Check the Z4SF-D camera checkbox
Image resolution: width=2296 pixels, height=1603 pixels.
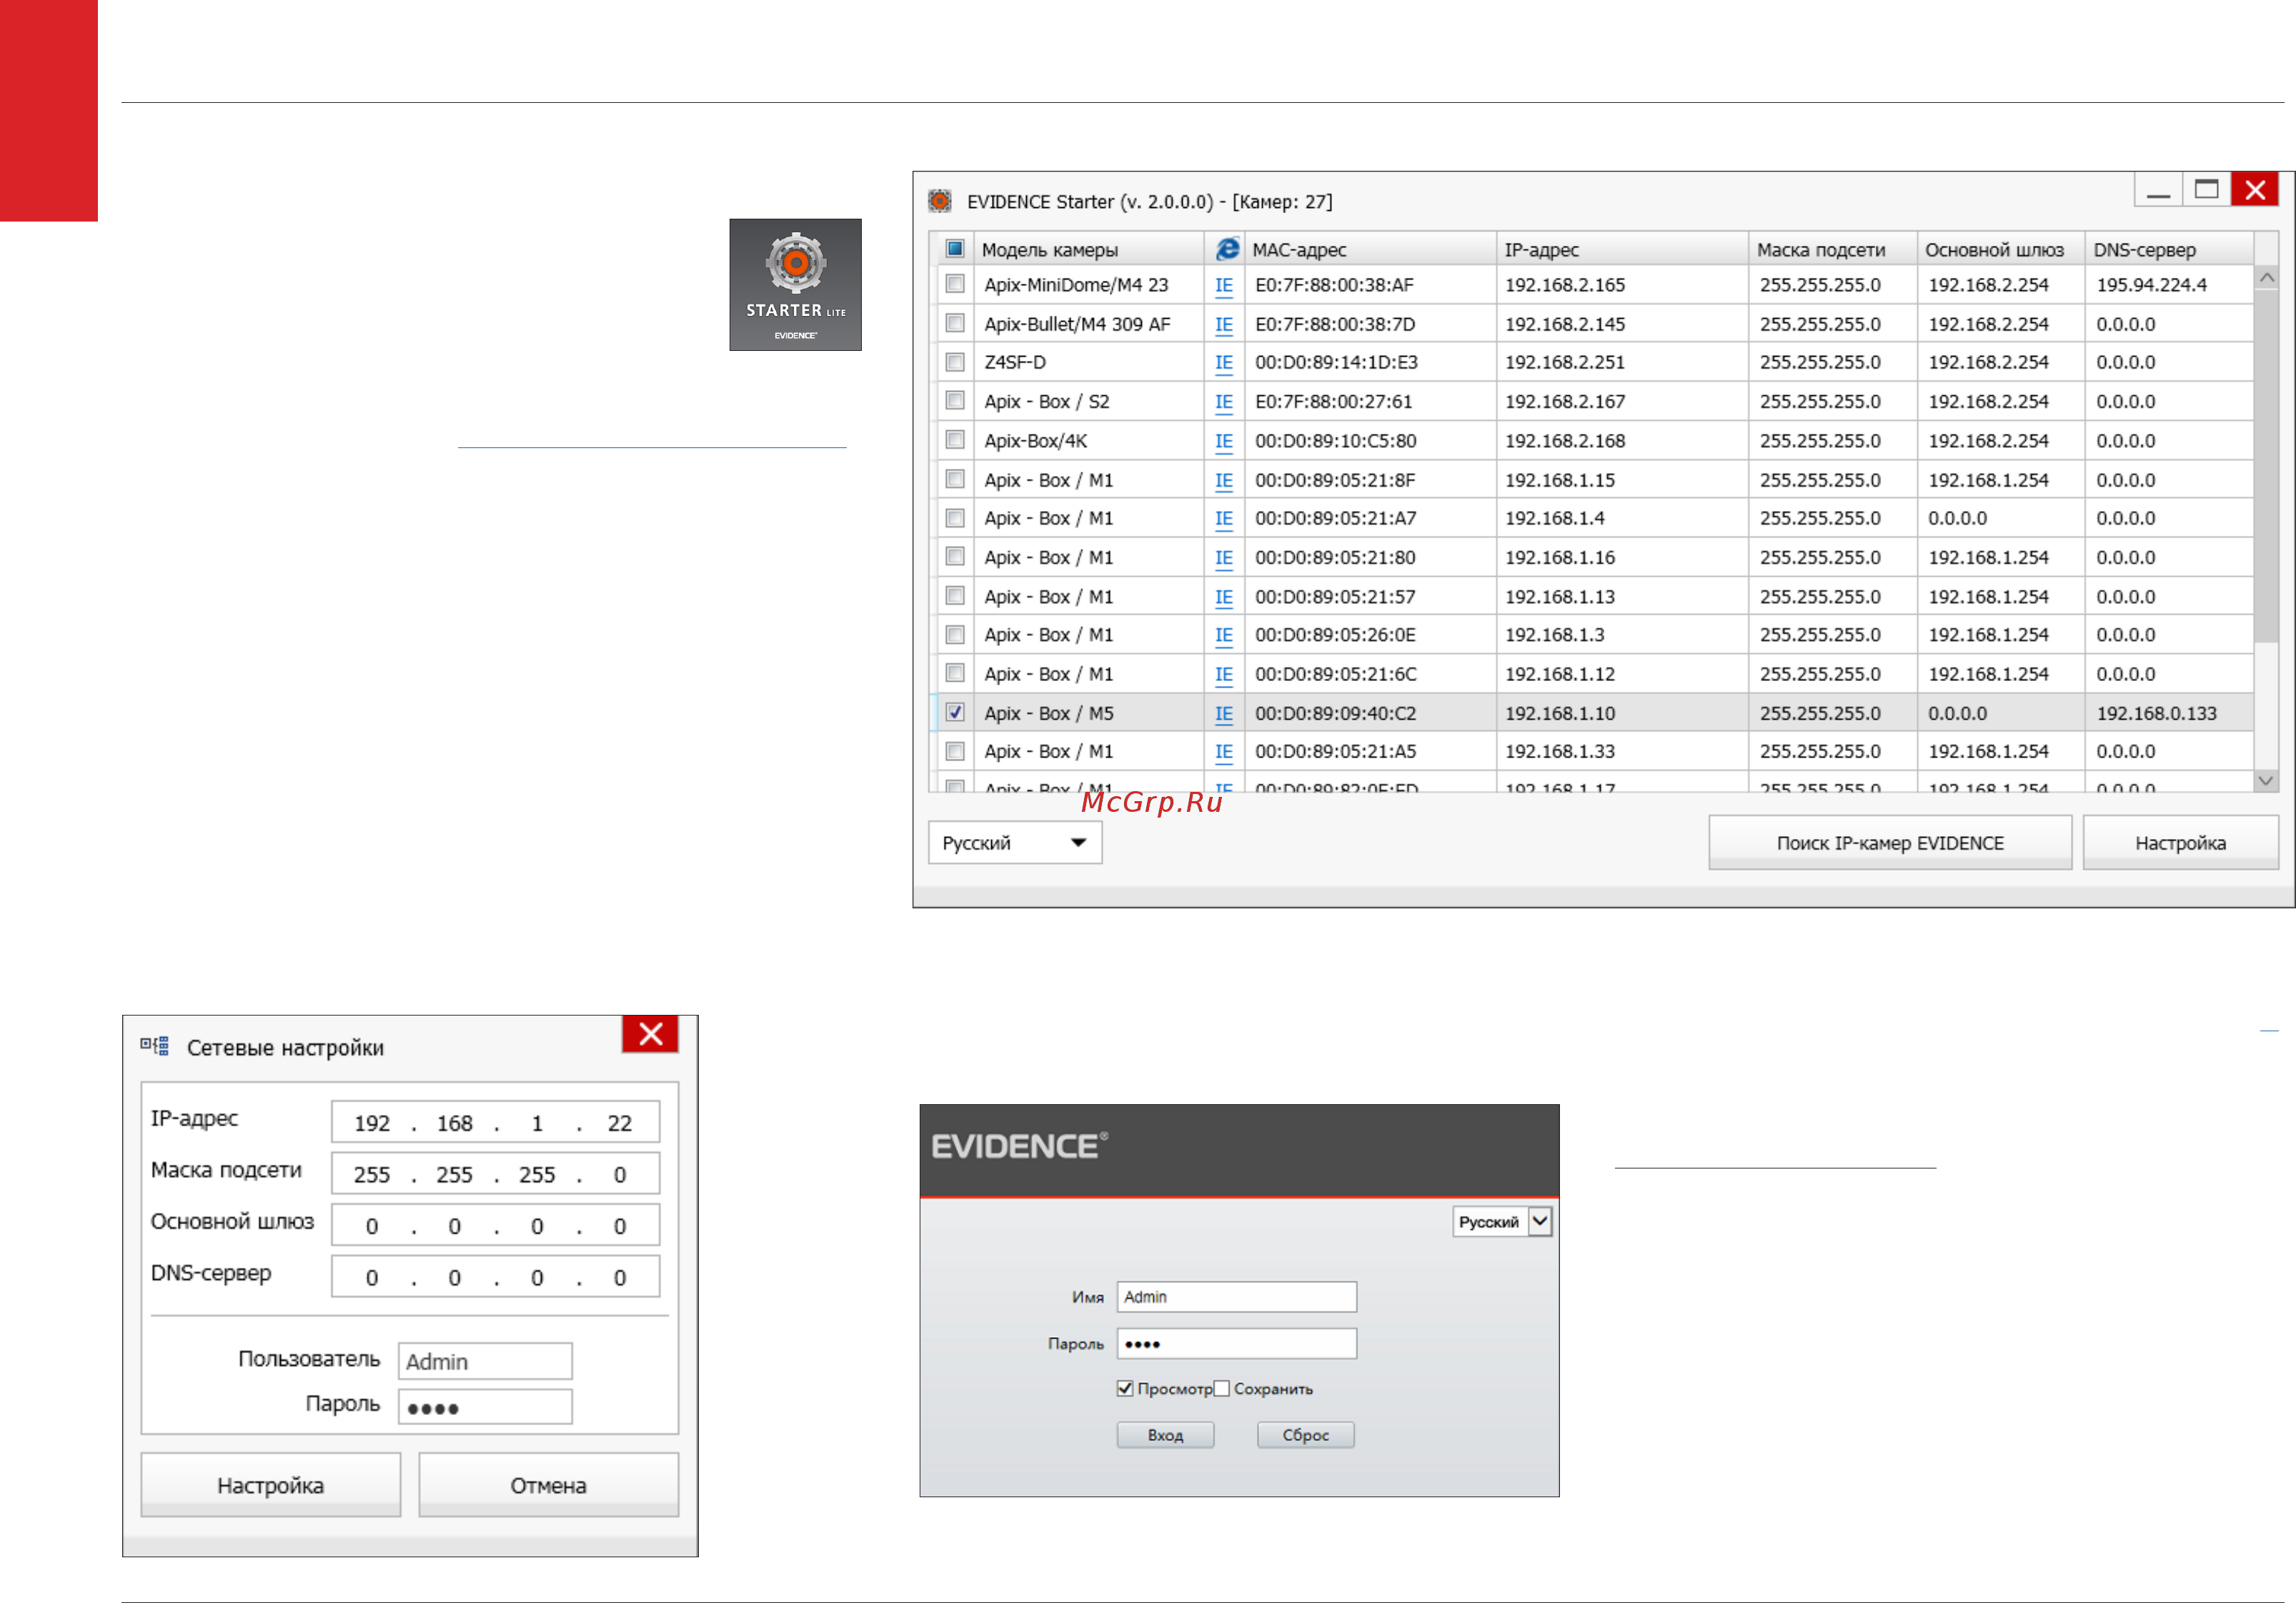tap(955, 362)
